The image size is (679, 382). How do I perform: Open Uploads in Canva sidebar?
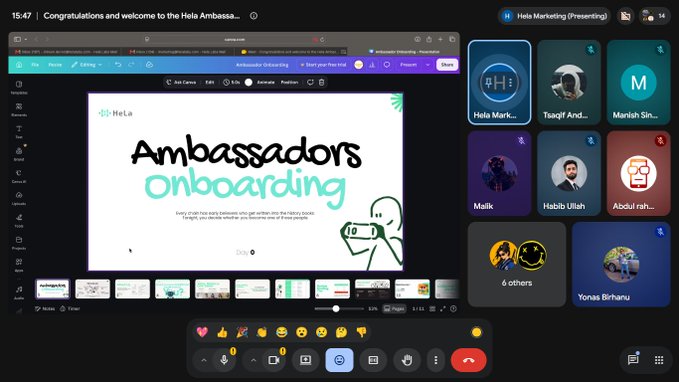(19, 198)
